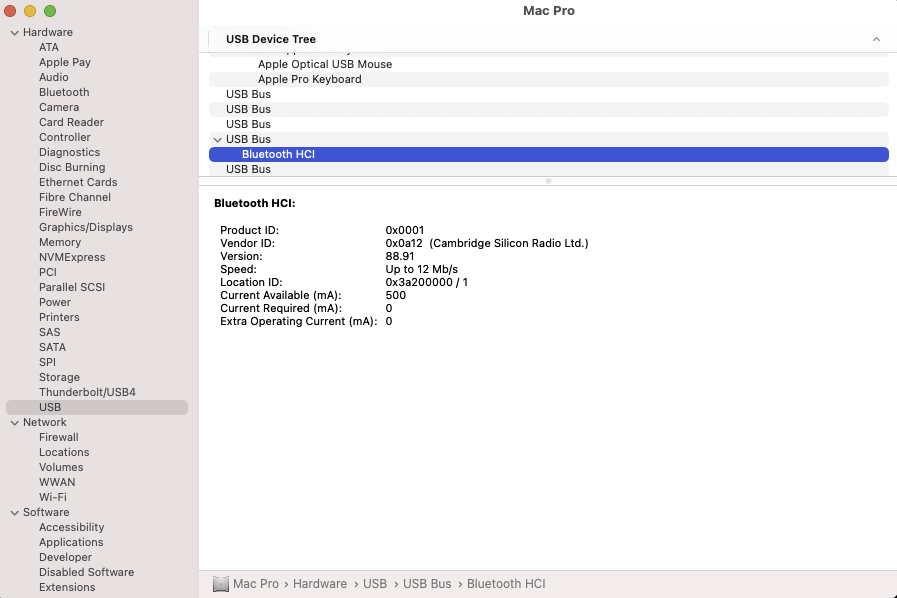
Task: Select SATA in the sidebar
Action: point(53,347)
